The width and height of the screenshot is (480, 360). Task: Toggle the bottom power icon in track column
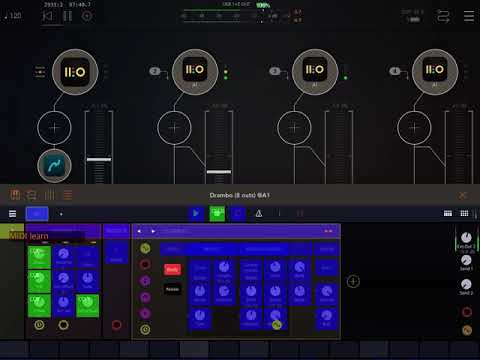click(145, 330)
